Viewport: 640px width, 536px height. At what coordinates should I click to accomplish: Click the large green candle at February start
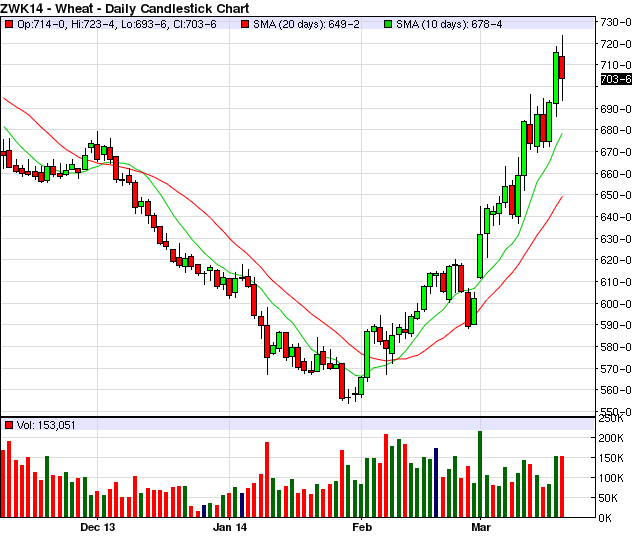click(367, 354)
